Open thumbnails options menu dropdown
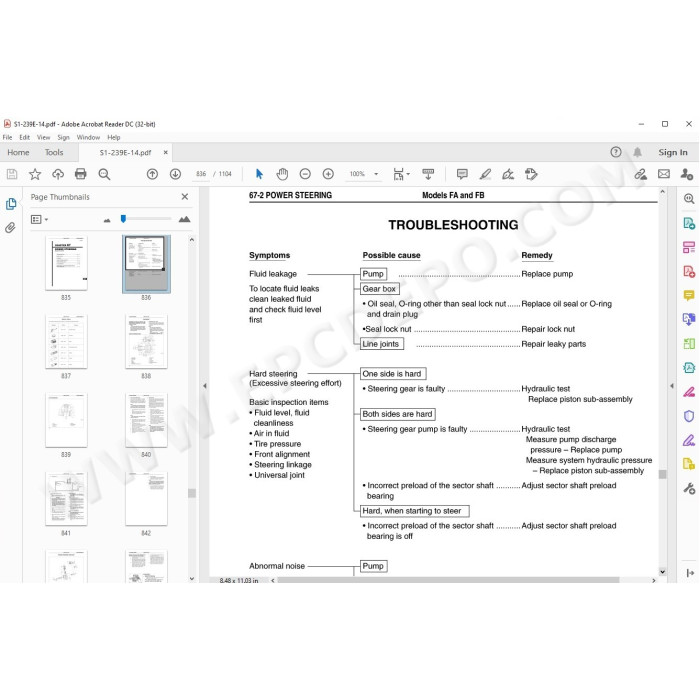 [39, 219]
